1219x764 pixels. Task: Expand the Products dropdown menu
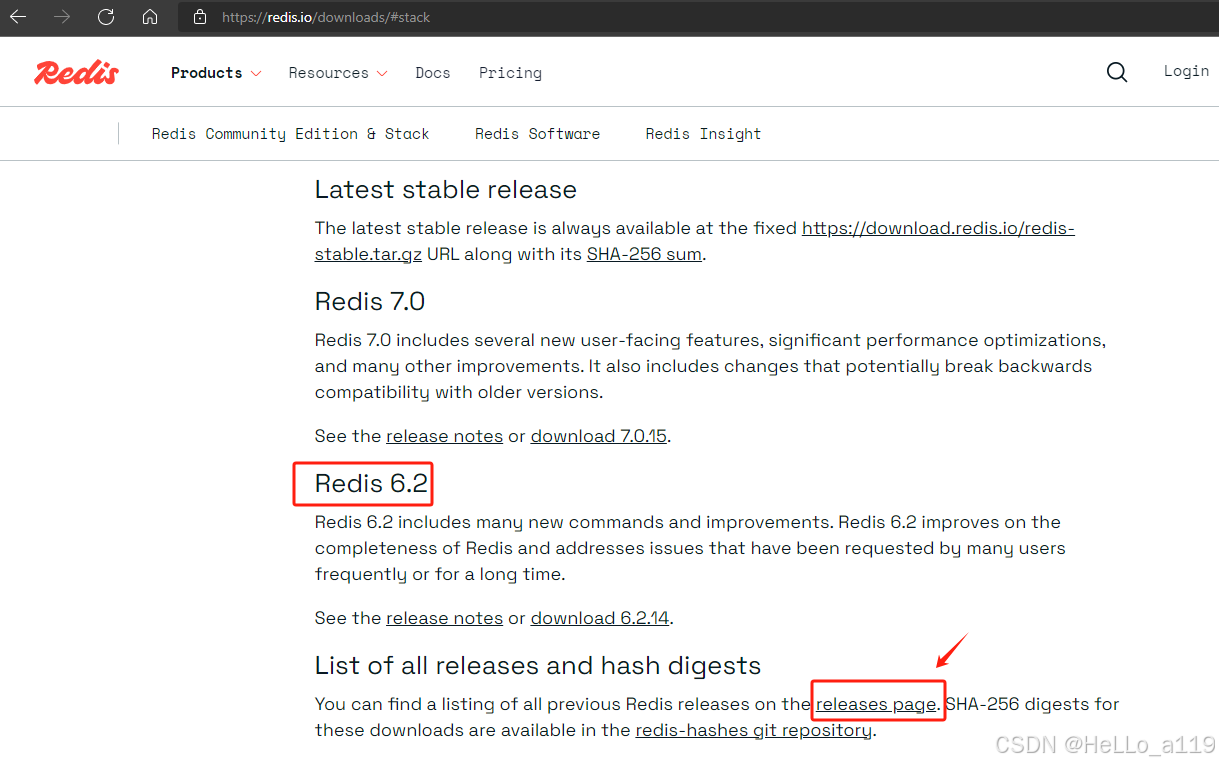tap(216, 73)
